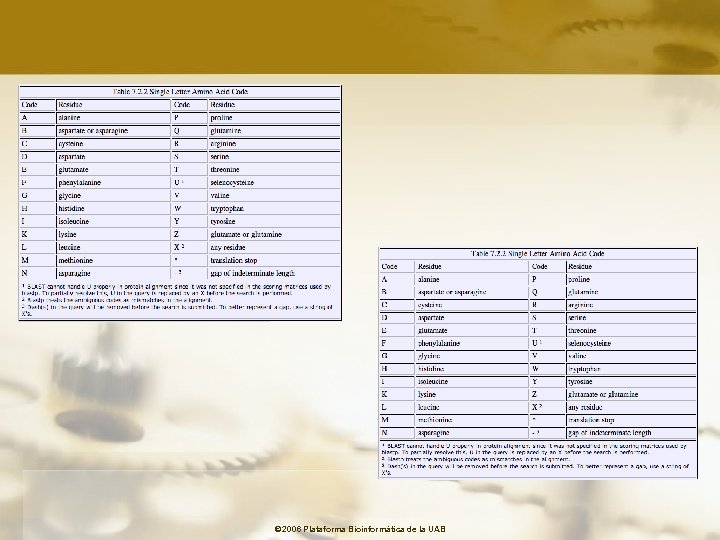720x540 pixels.
Task: Click the title of the lower-right amino acid table
Action: coord(538,253)
